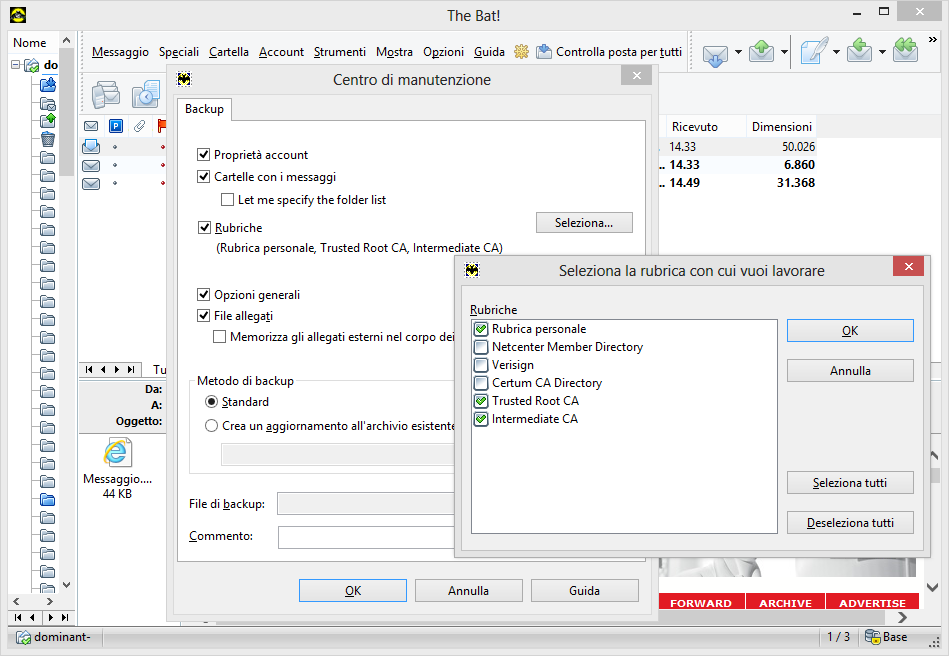Click the dominant- account icon in status bar

click(24, 637)
